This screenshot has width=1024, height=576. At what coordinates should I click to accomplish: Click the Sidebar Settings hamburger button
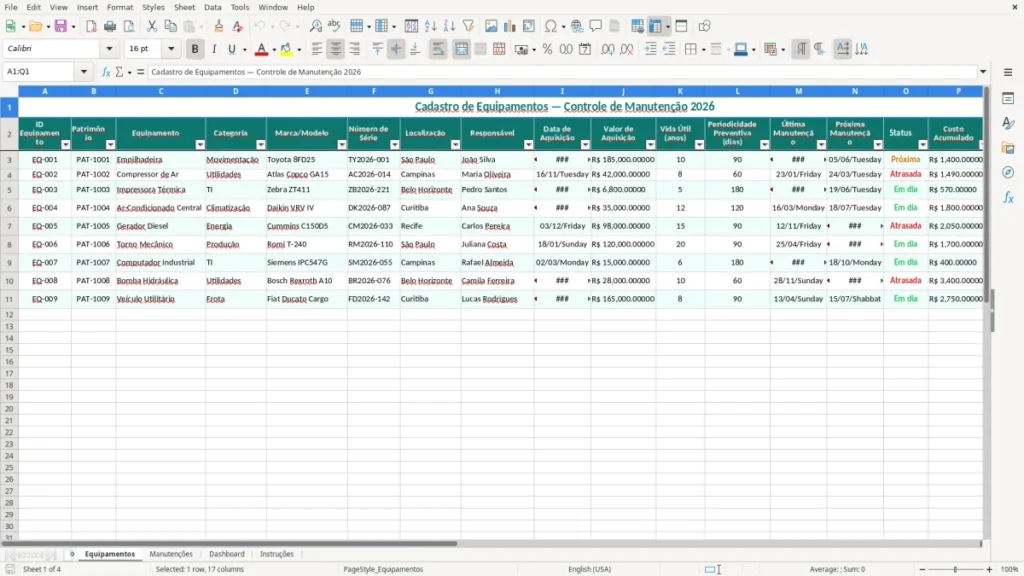coord(1008,72)
